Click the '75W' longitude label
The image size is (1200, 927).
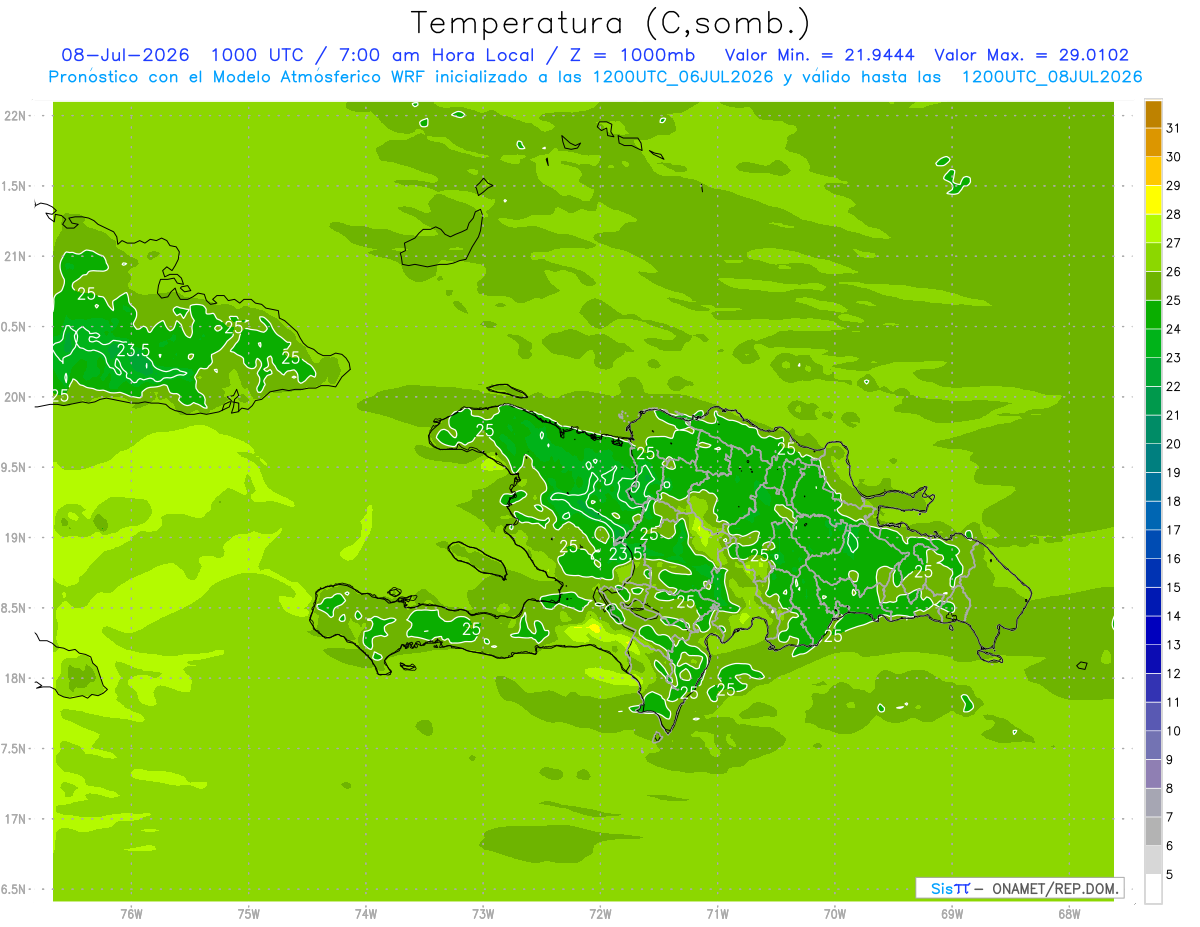[x=249, y=914]
